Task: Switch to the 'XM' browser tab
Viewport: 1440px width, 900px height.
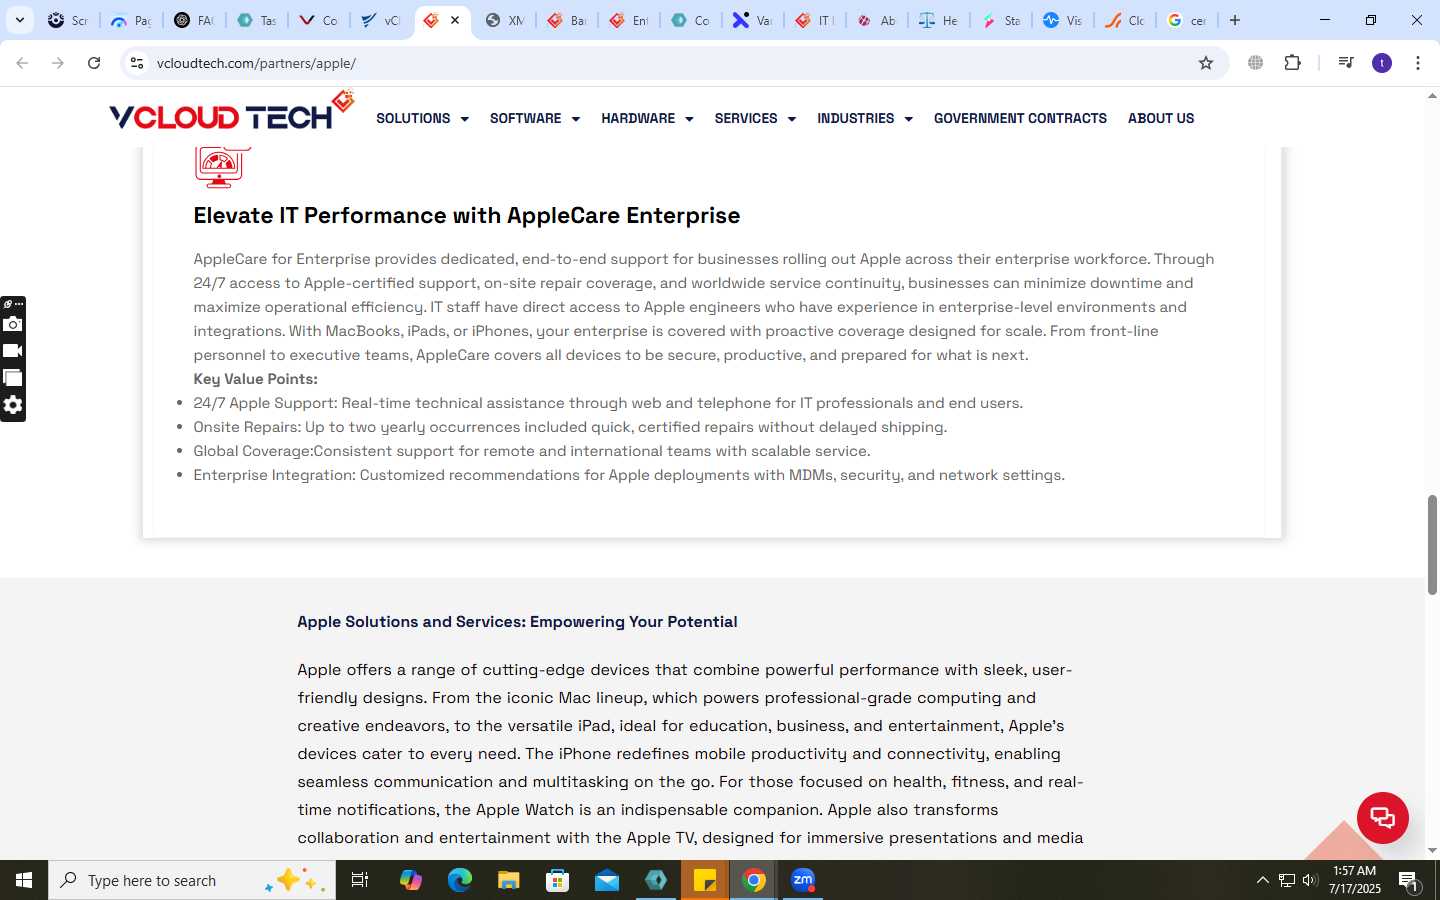Action: pos(504,20)
